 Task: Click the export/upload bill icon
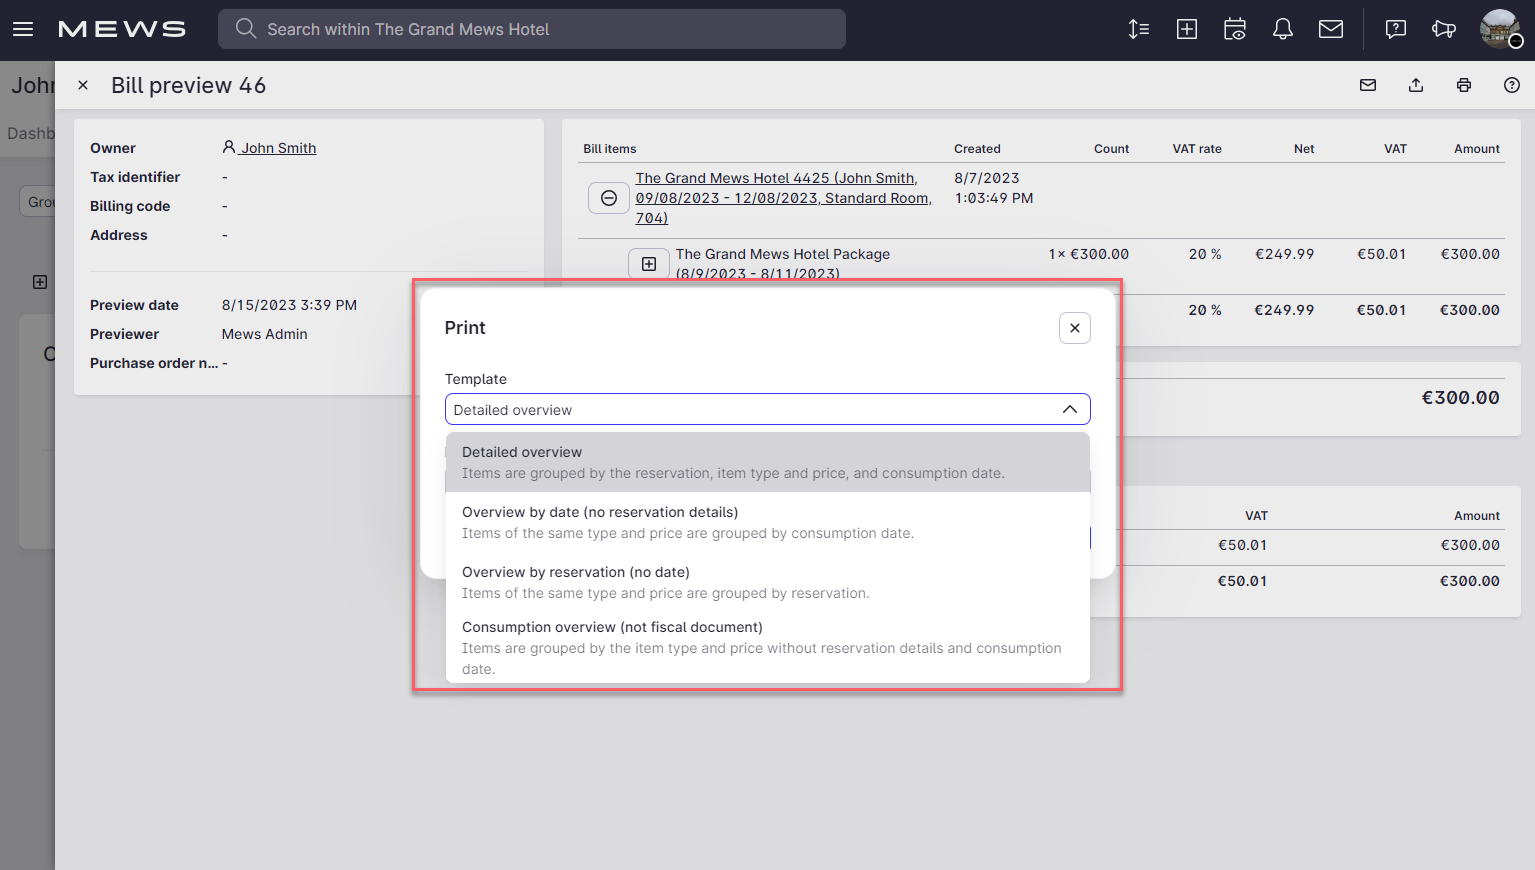click(1415, 85)
